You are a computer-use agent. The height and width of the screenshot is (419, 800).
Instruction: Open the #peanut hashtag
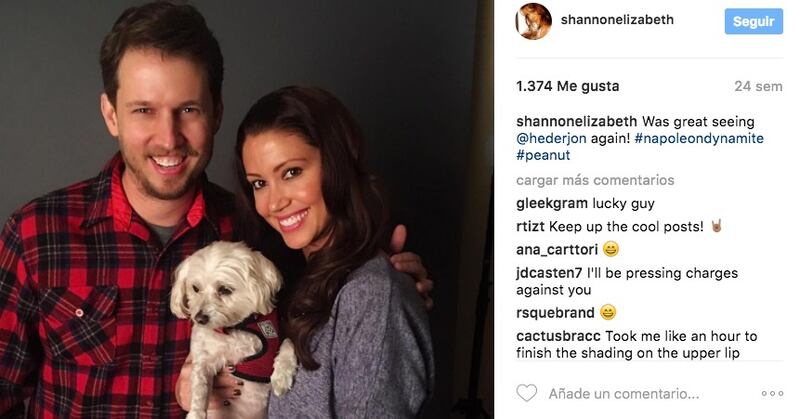click(543, 155)
